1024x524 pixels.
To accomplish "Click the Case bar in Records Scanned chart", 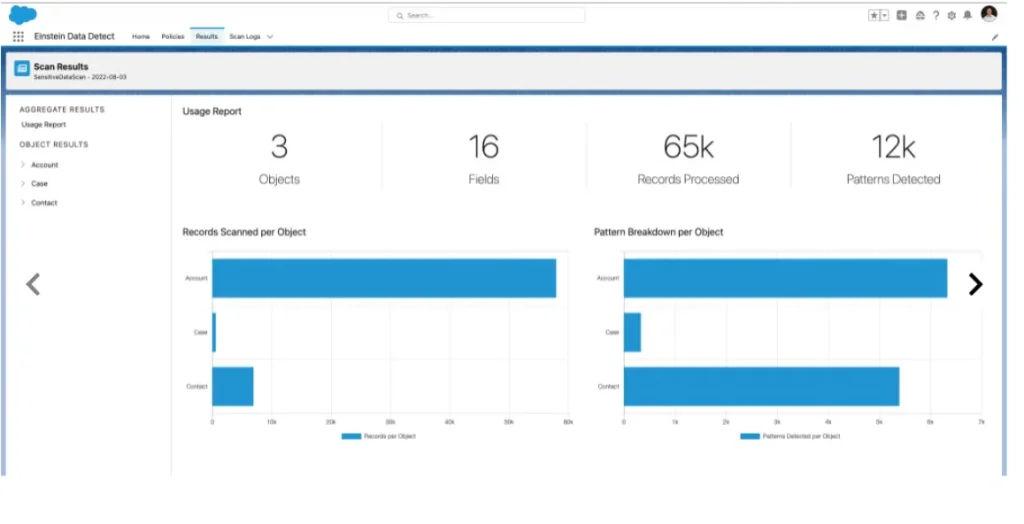I will click(214, 333).
